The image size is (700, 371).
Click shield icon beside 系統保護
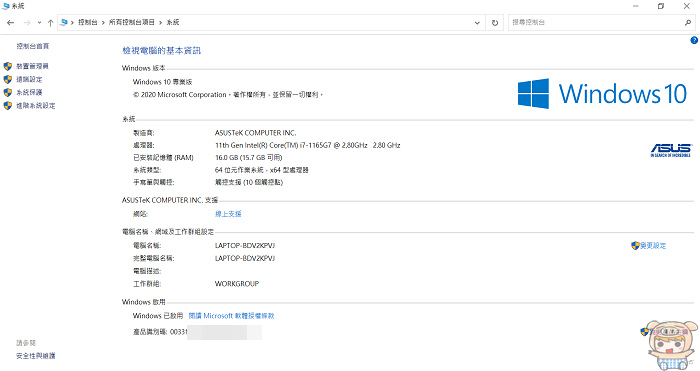click(8, 92)
